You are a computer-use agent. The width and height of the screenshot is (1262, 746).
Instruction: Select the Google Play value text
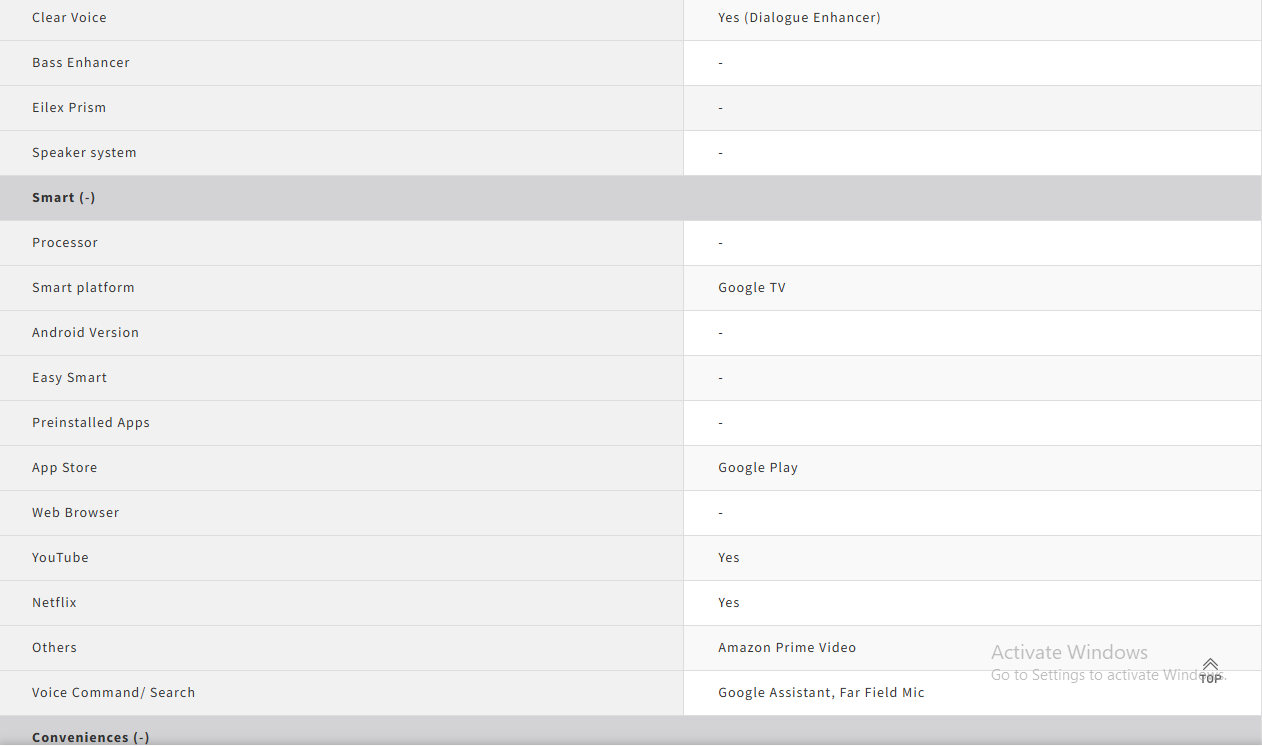pyautogui.click(x=758, y=468)
